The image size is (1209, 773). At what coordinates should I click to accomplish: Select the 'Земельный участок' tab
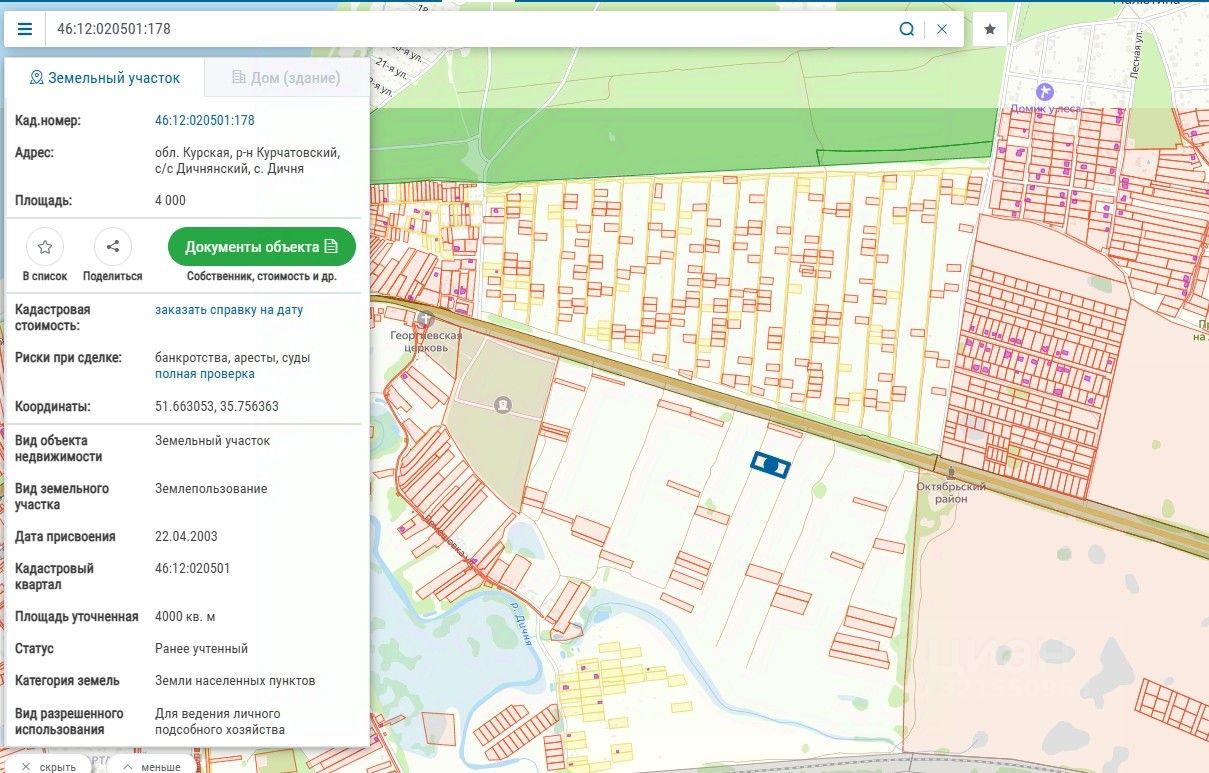click(105, 78)
